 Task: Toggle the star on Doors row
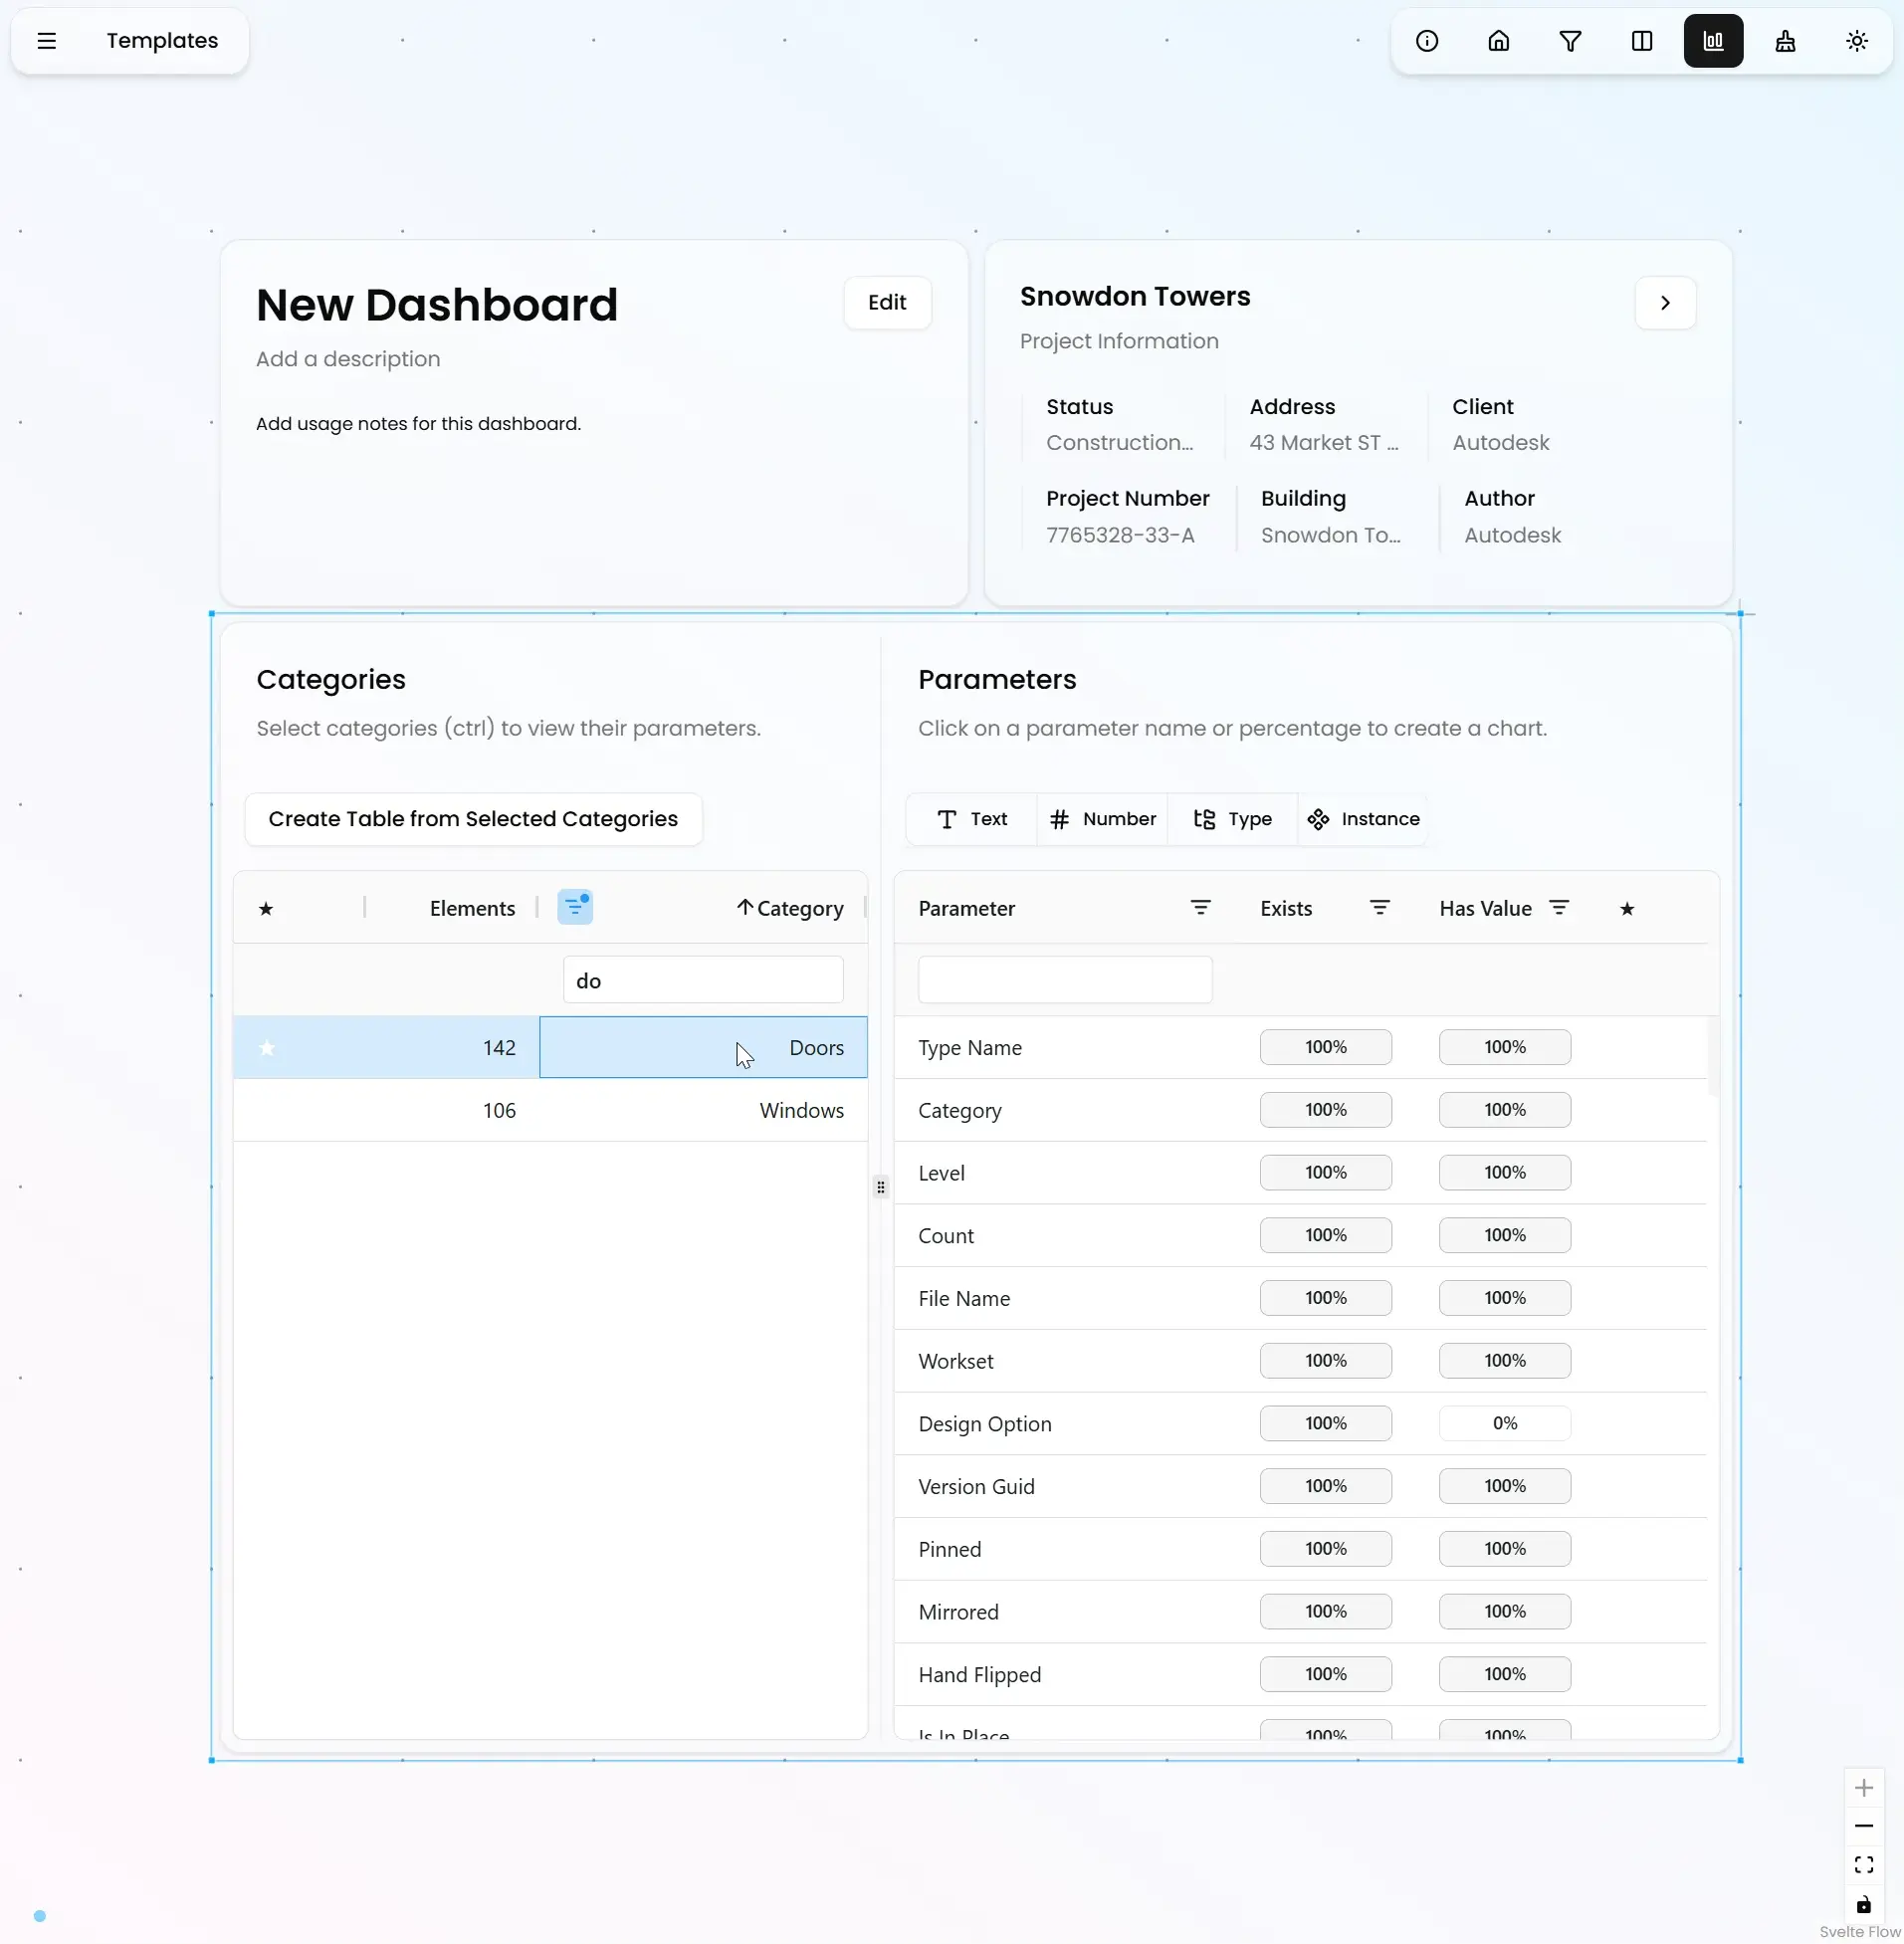point(267,1047)
